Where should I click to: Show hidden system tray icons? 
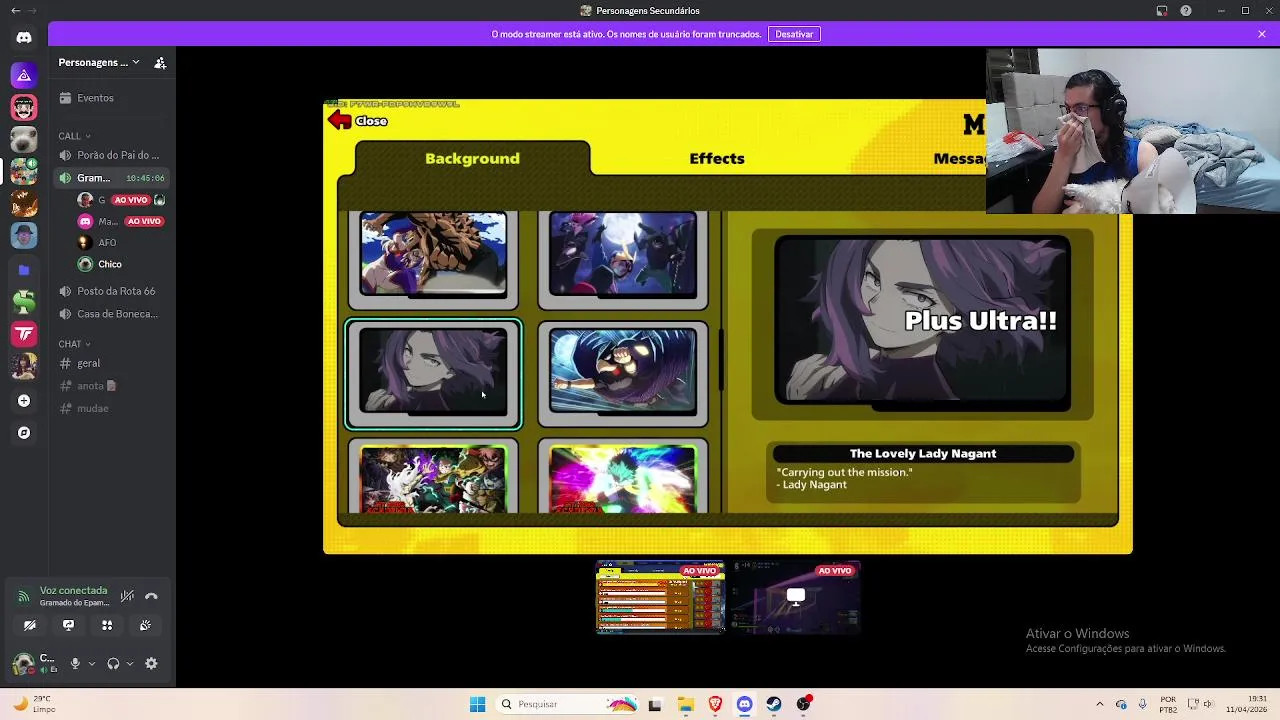pos(1100,704)
